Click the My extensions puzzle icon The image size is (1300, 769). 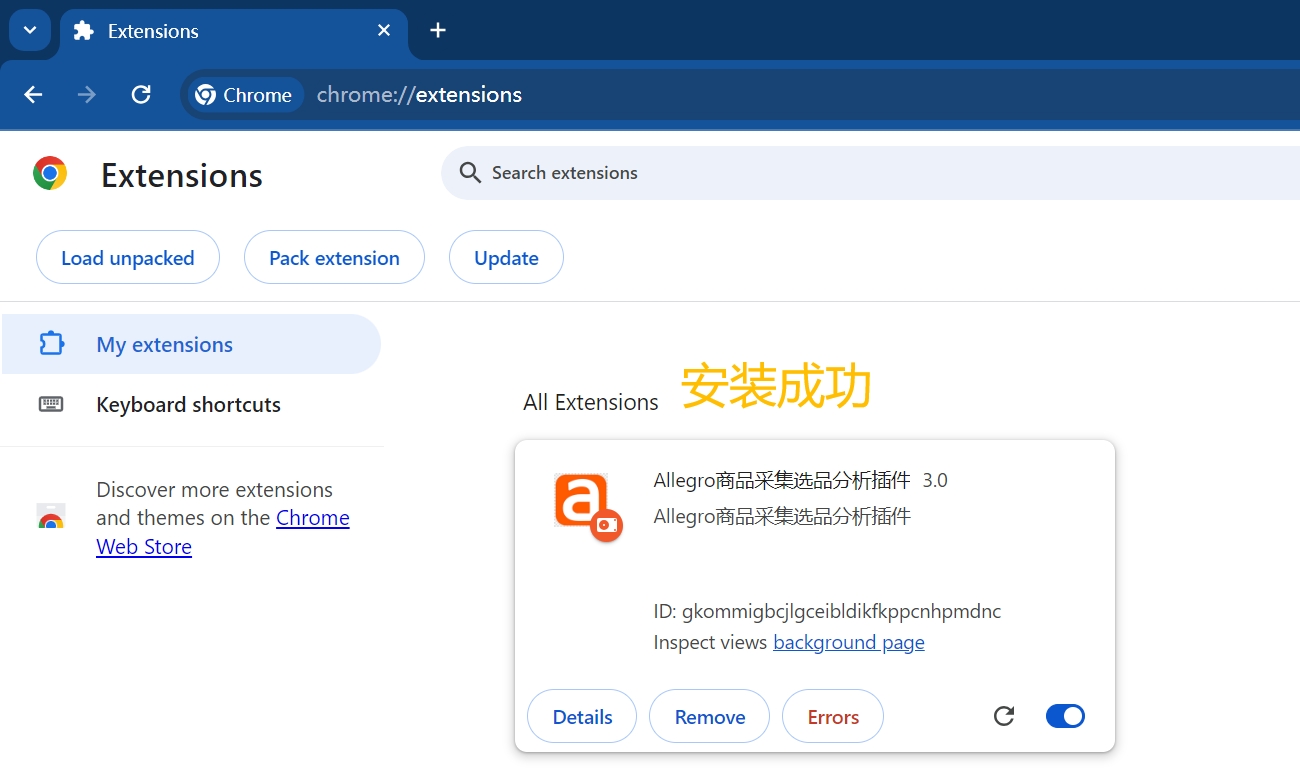click(x=51, y=344)
